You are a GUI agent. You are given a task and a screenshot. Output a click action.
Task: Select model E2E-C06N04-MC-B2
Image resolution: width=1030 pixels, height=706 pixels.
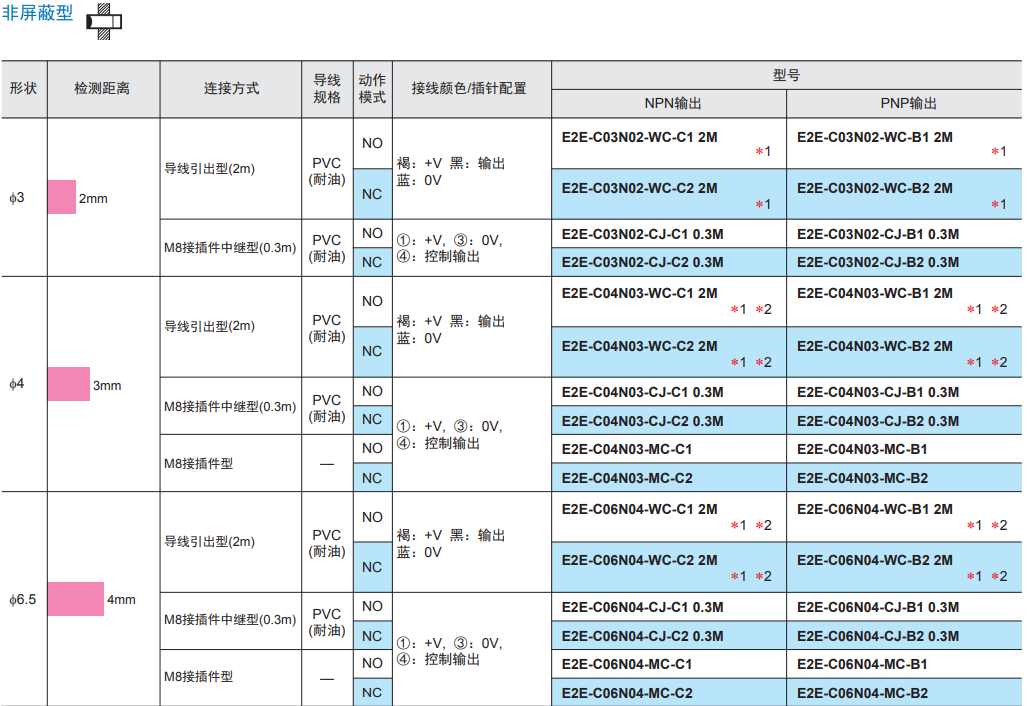(x=862, y=694)
